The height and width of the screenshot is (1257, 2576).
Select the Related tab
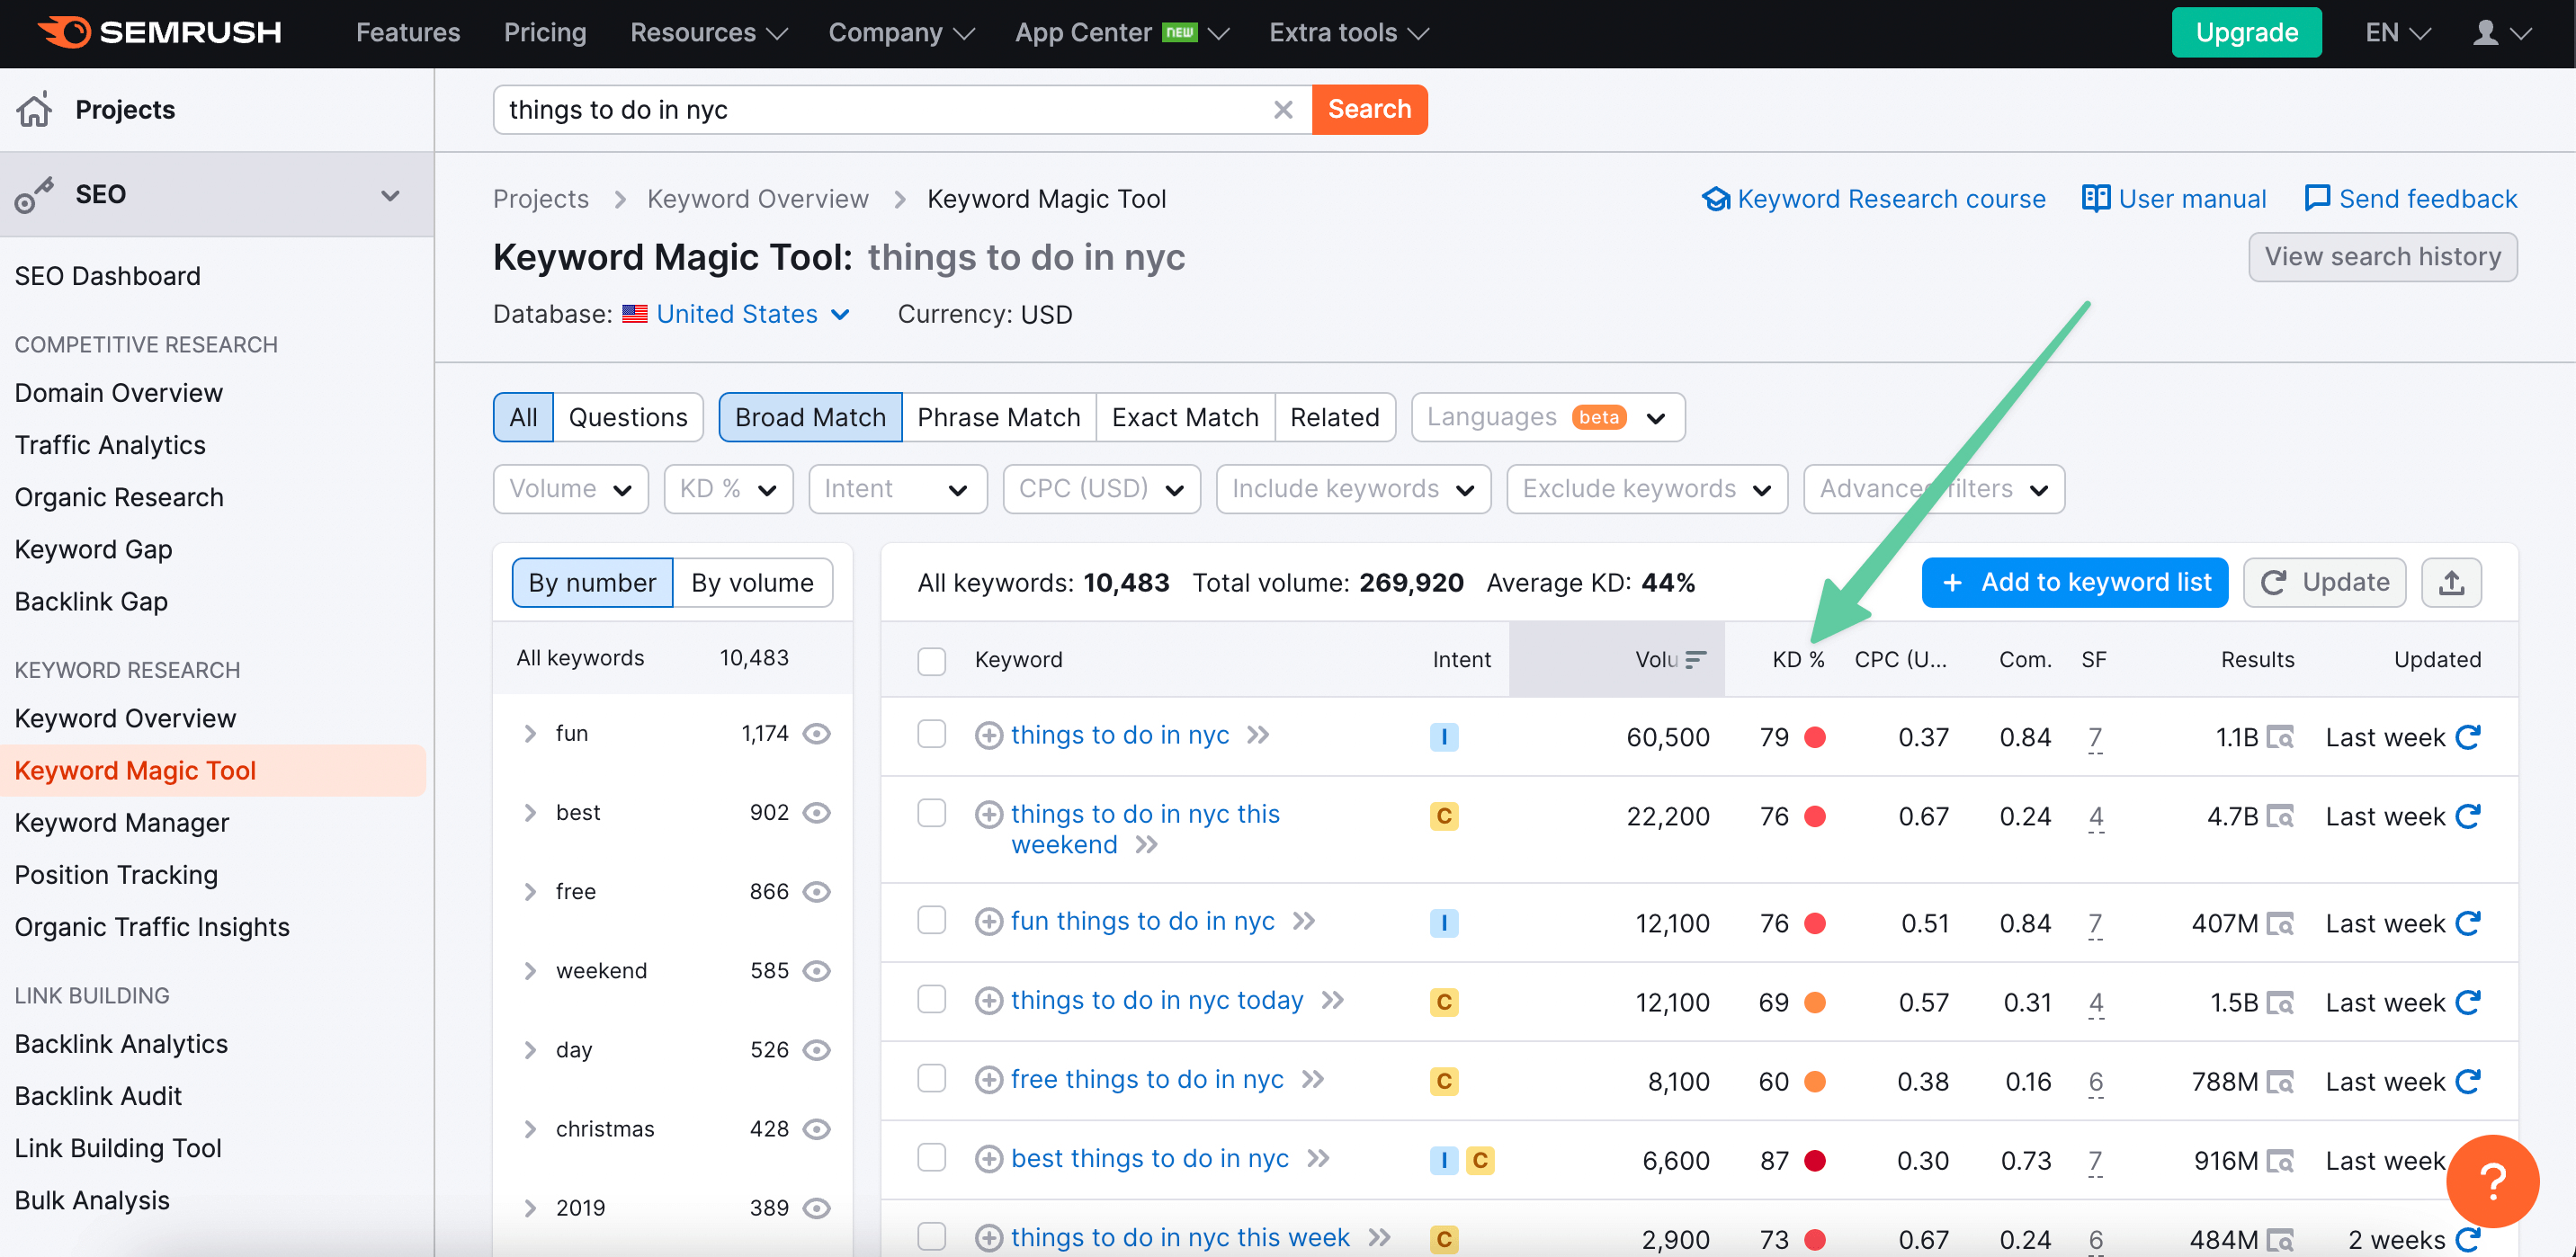1334,417
